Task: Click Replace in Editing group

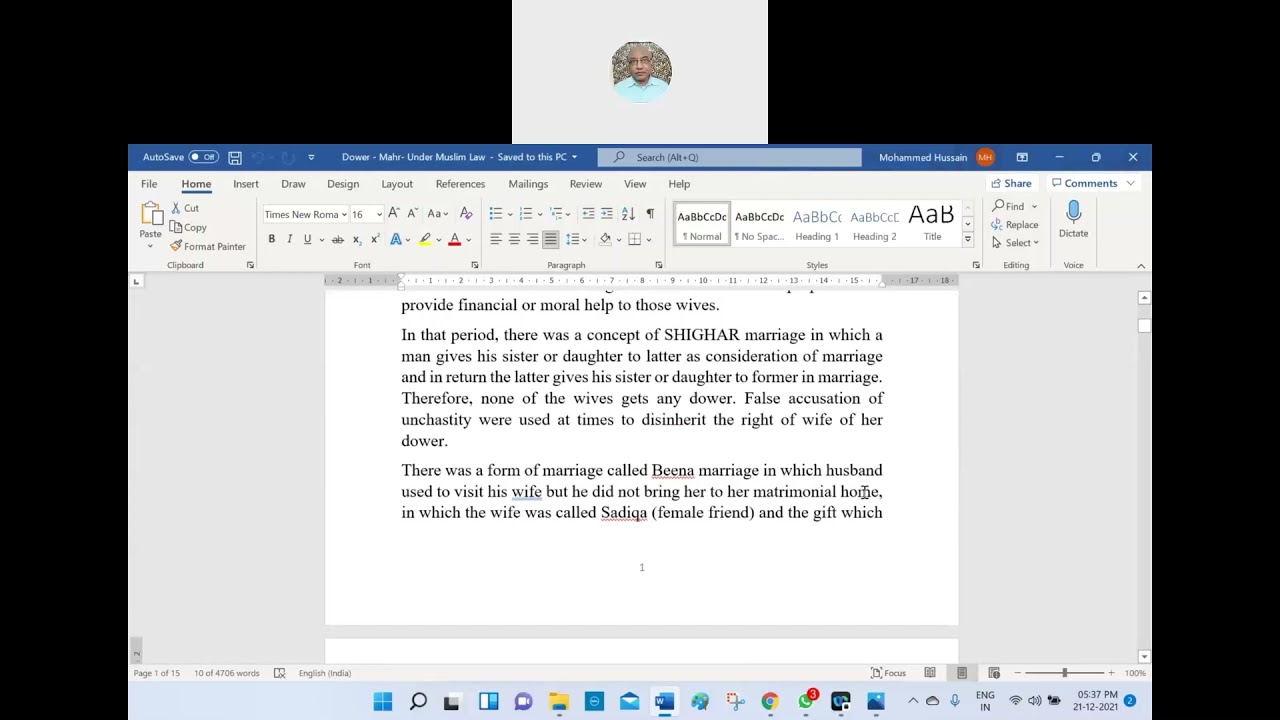Action: point(1015,225)
